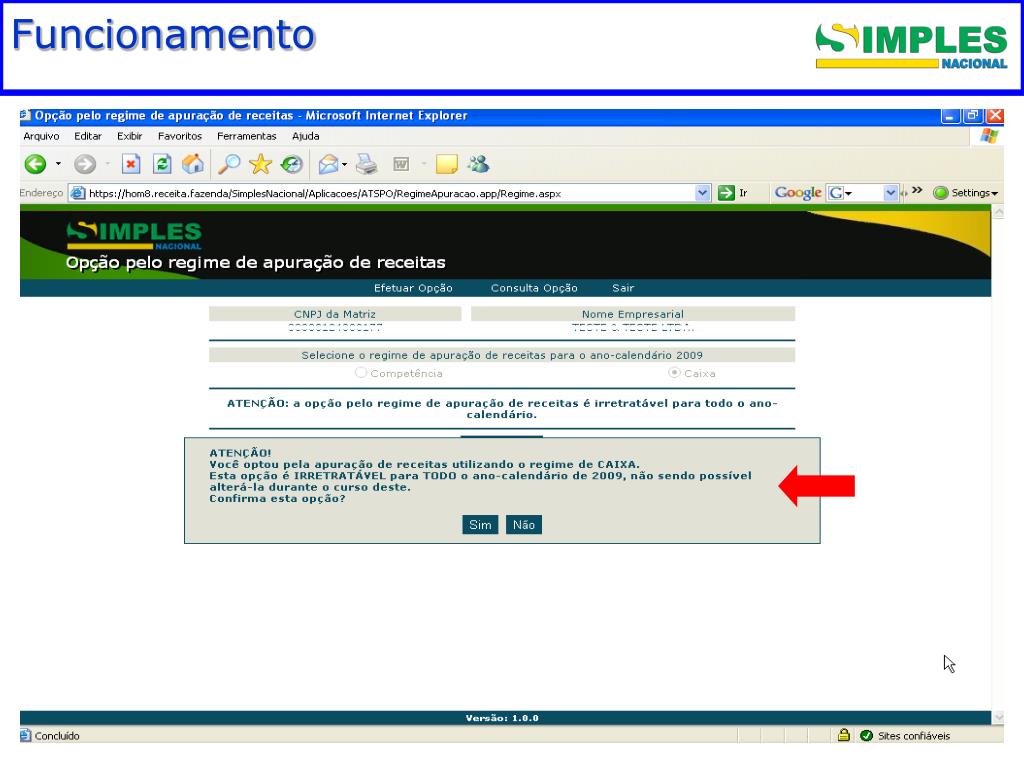The width and height of the screenshot is (1024, 768).
Task: Click inside the address URL field
Action: pos(390,193)
